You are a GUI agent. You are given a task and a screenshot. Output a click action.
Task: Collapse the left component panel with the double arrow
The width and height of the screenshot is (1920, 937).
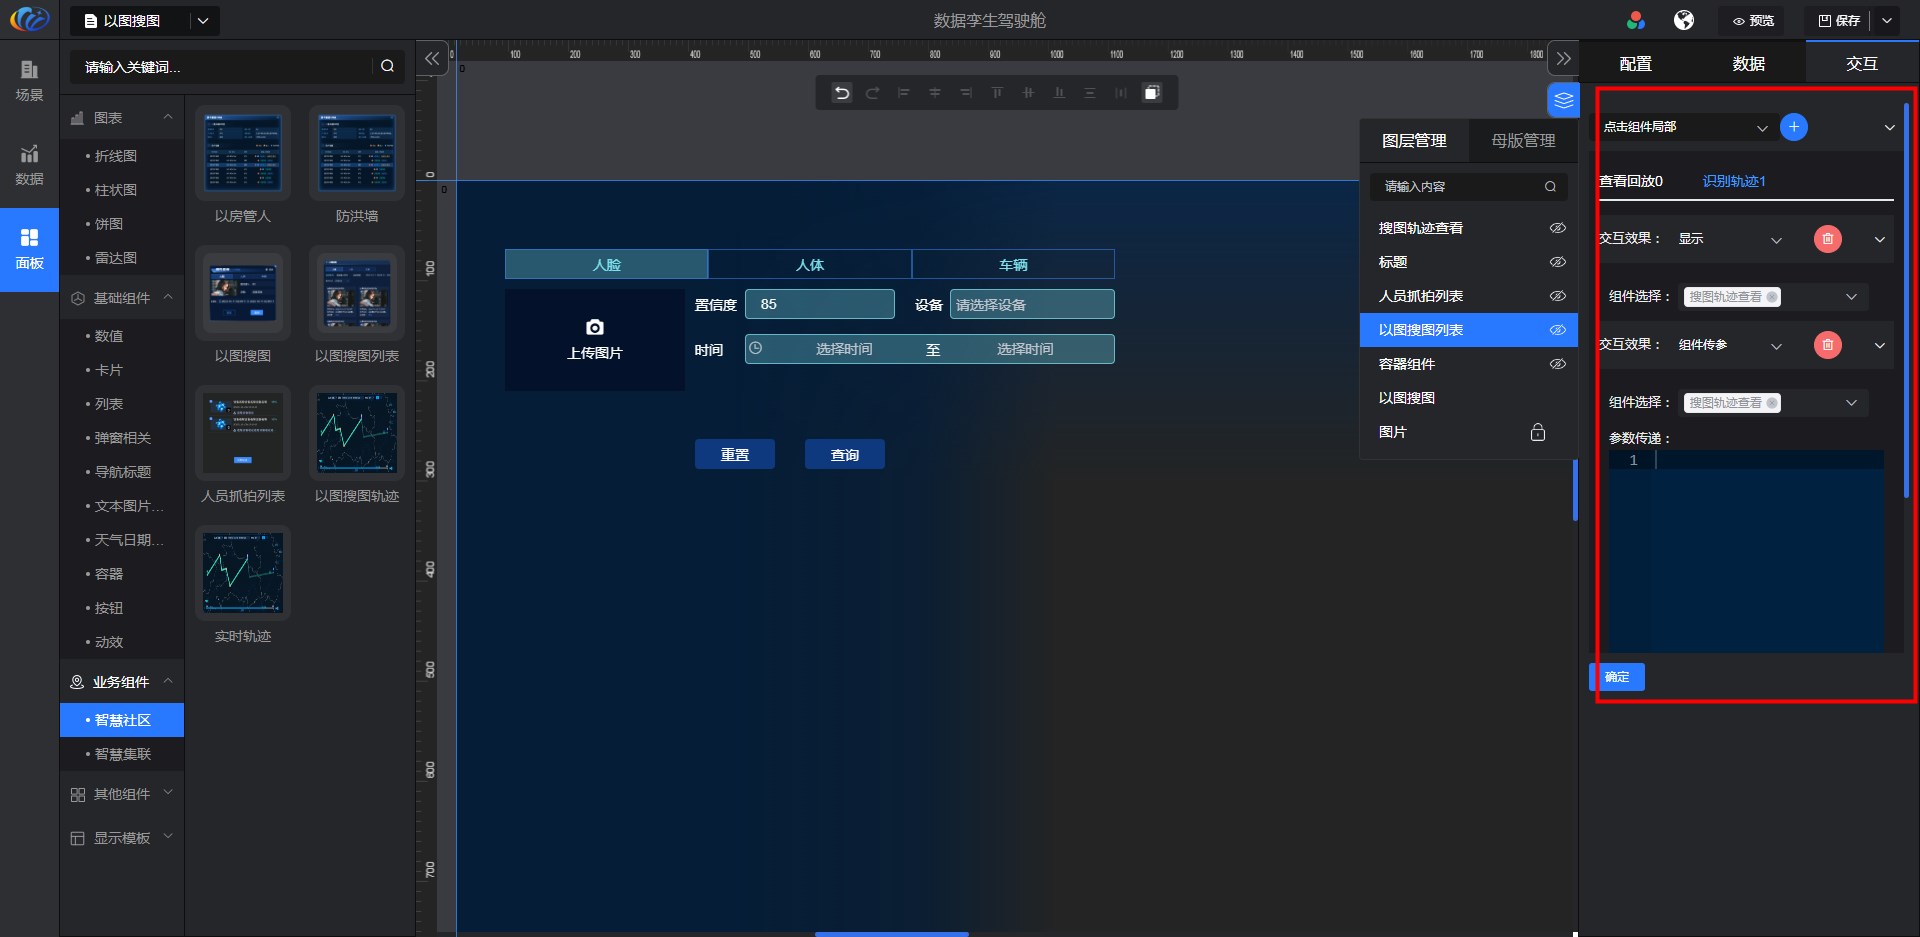tap(432, 59)
